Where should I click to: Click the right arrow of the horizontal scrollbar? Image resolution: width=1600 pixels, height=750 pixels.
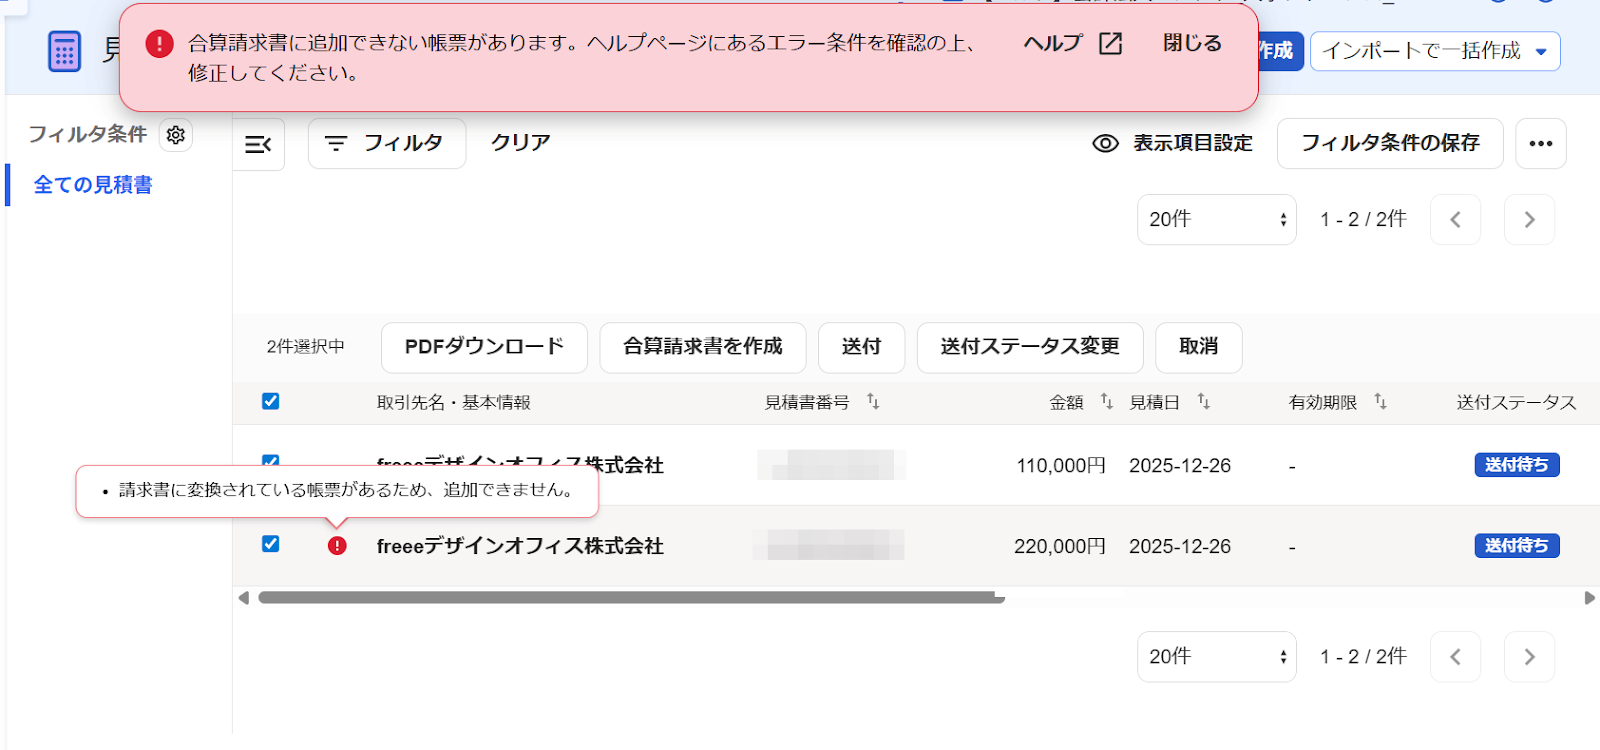tap(1590, 598)
